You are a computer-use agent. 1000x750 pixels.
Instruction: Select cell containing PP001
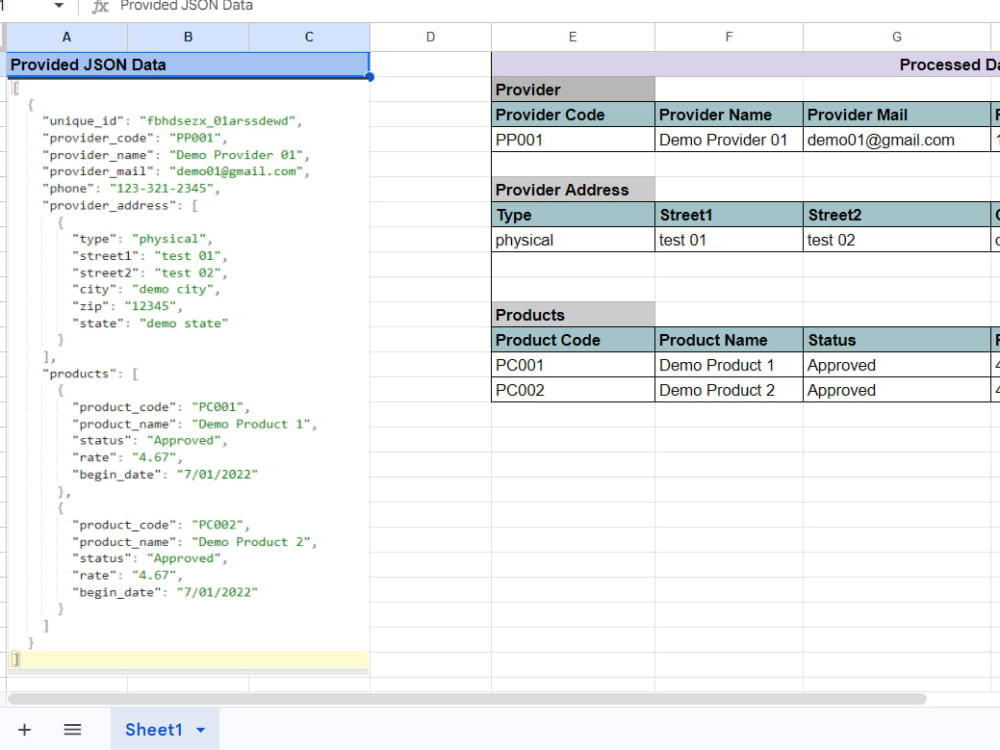tap(573, 140)
